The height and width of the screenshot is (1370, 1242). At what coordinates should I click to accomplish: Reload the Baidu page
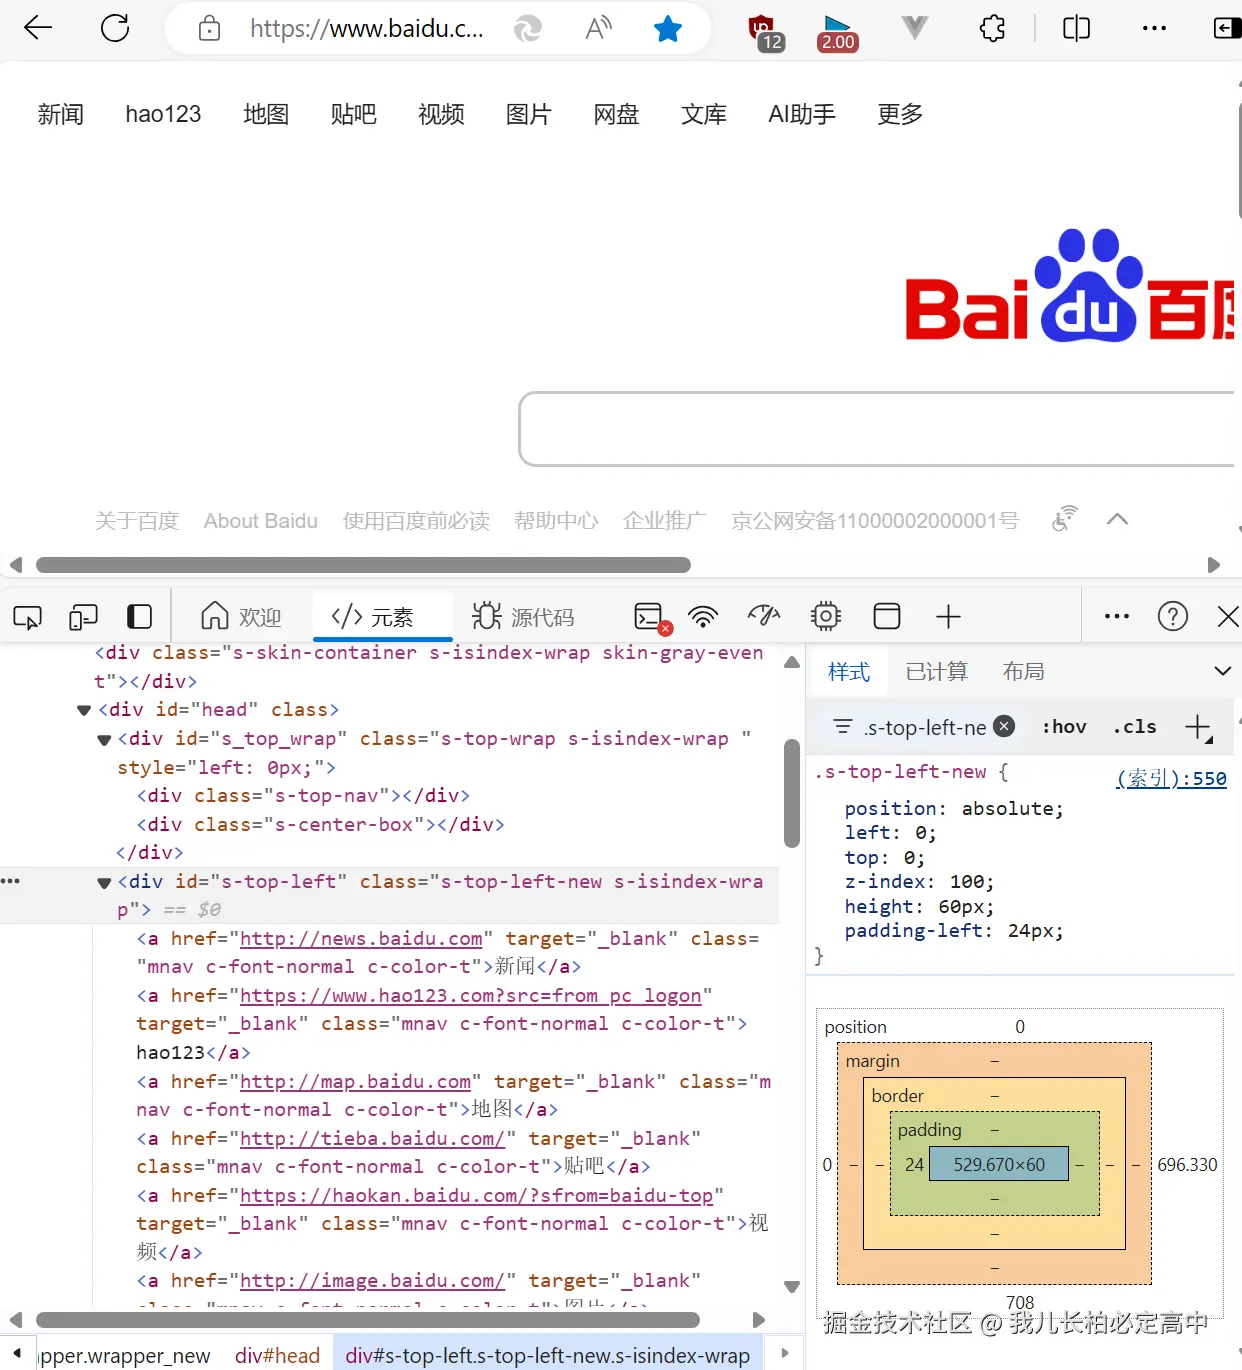pyautogui.click(x=115, y=28)
